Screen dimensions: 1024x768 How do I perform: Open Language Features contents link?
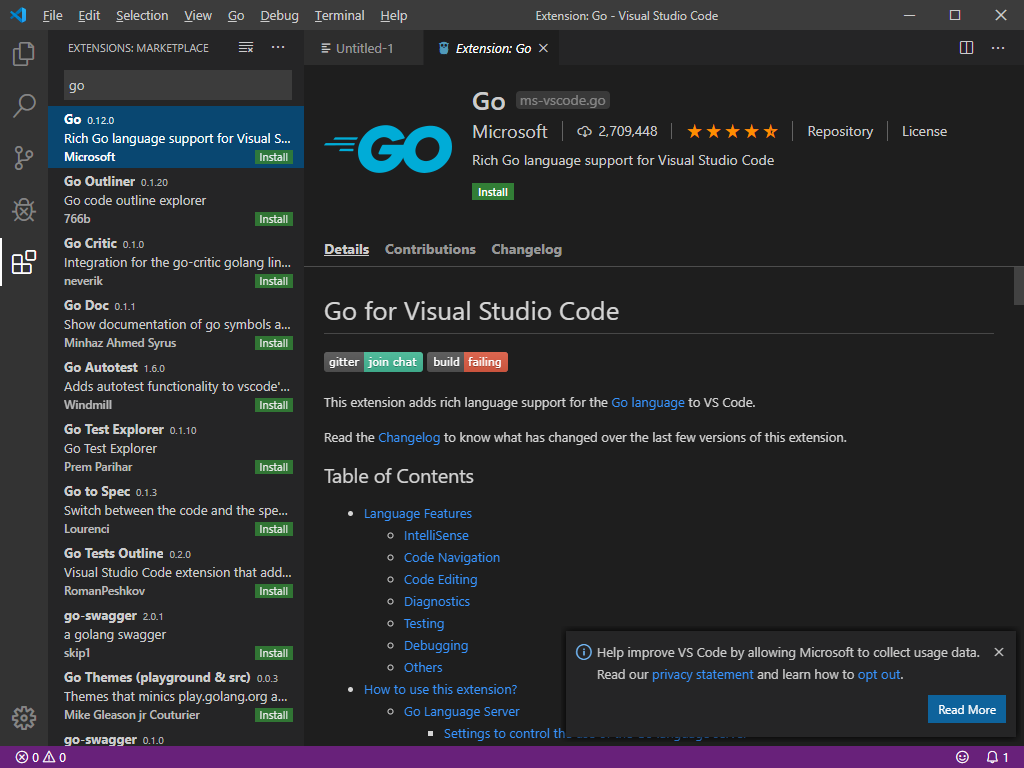pos(417,513)
